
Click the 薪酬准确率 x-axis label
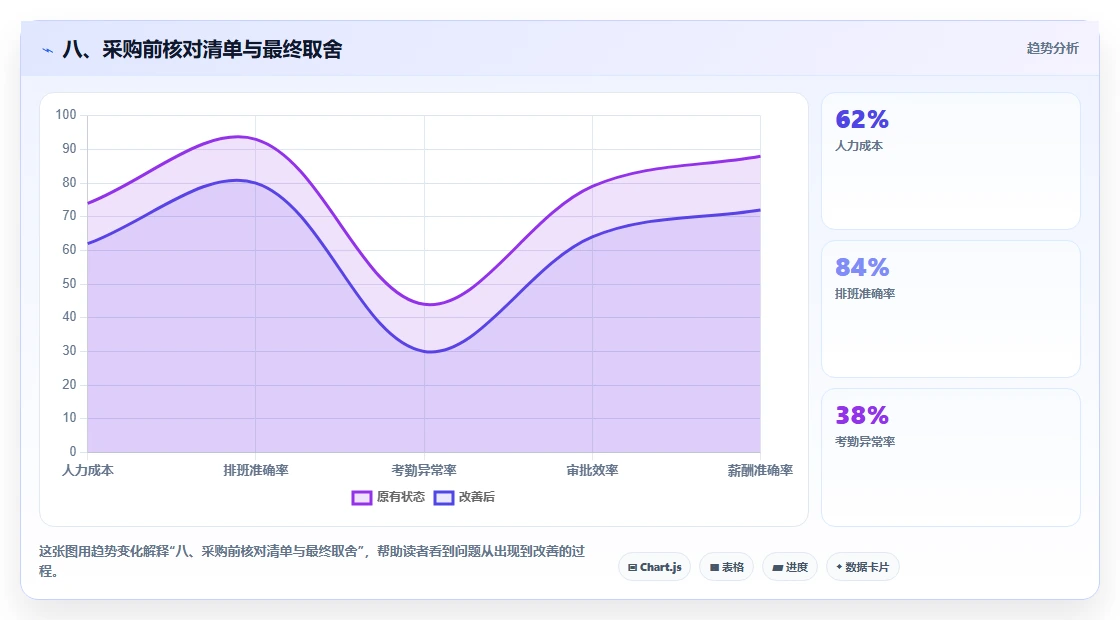(x=760, y=470)
